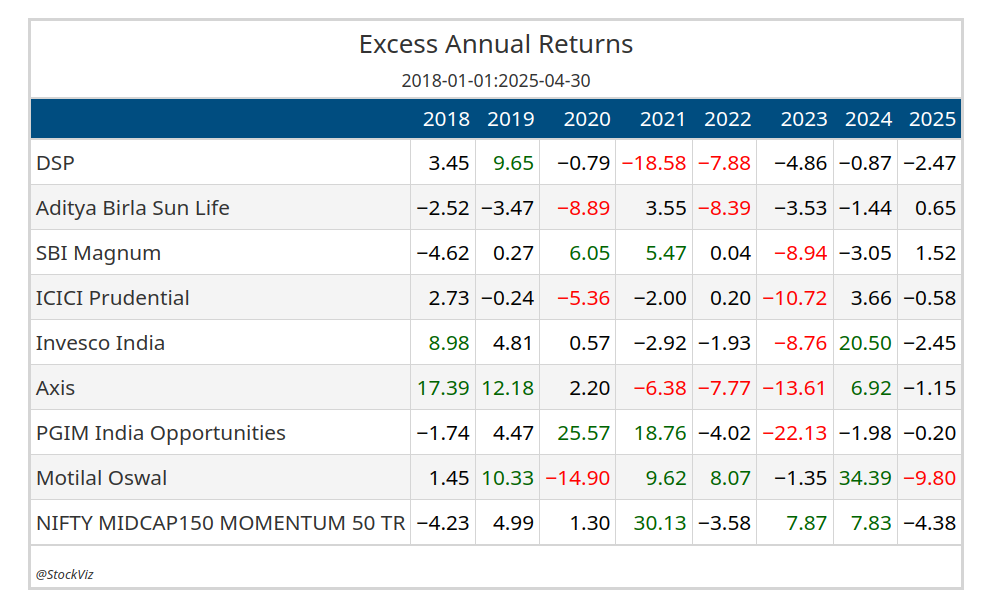
Task: Click NIFTY MIDCAP150 2023 value 7.87
Action: pyautogui.click(x=807, y=523)
